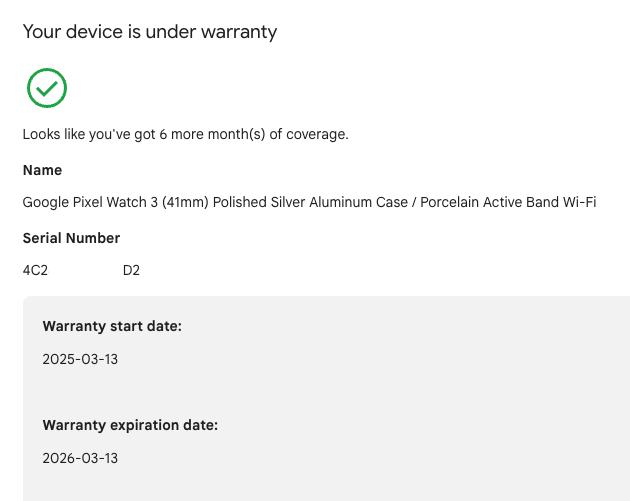Click the serial number suffix "D2"
Screen dimensions: 630x501
tap(131, 270)
